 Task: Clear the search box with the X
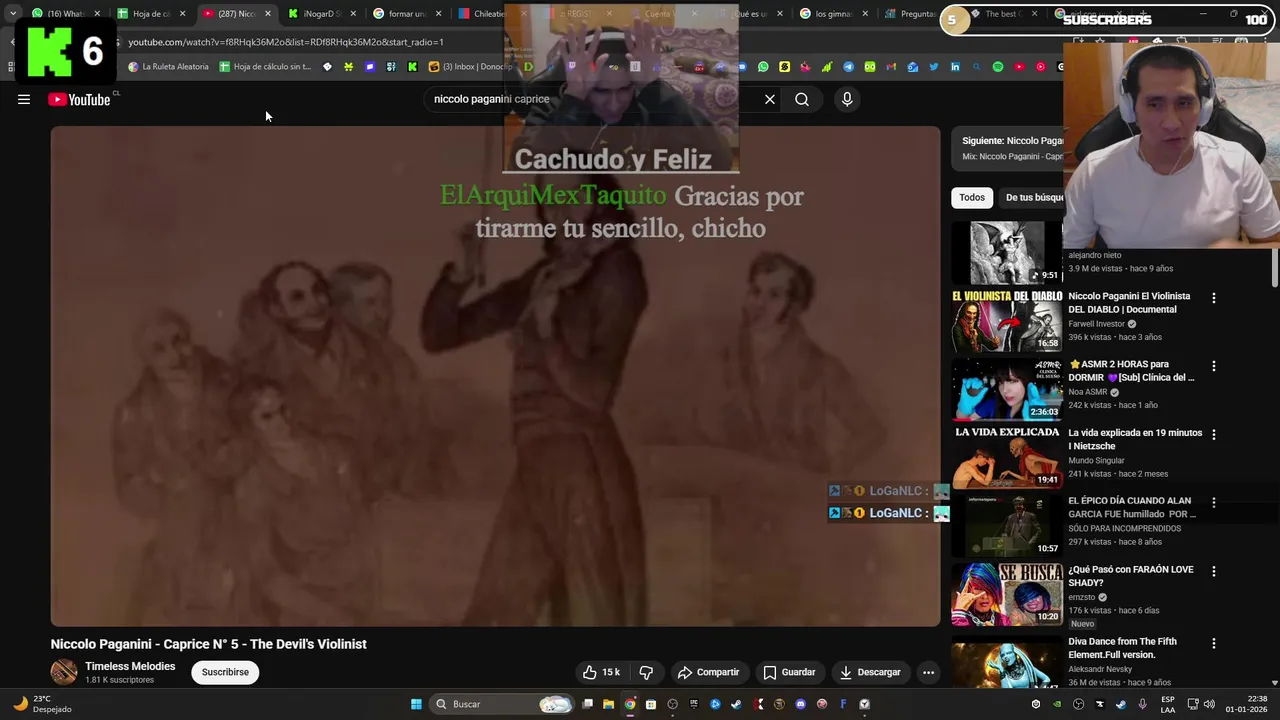(x=770, y=99)
